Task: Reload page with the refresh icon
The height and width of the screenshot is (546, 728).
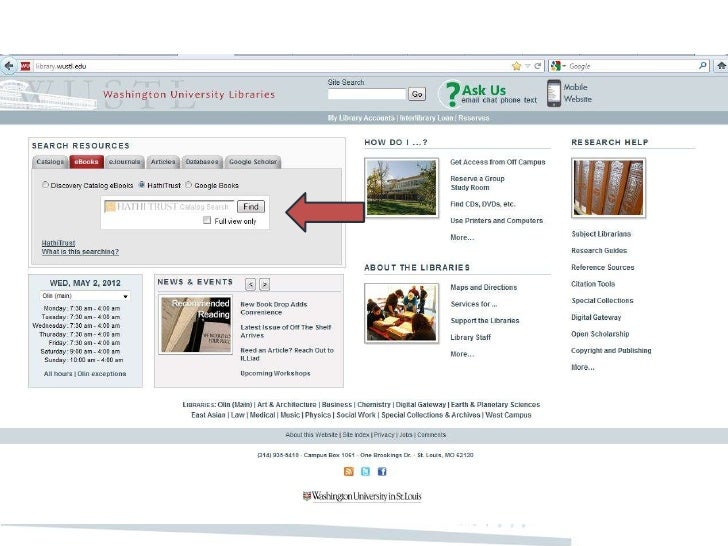Action: click(x=538, y=66)
